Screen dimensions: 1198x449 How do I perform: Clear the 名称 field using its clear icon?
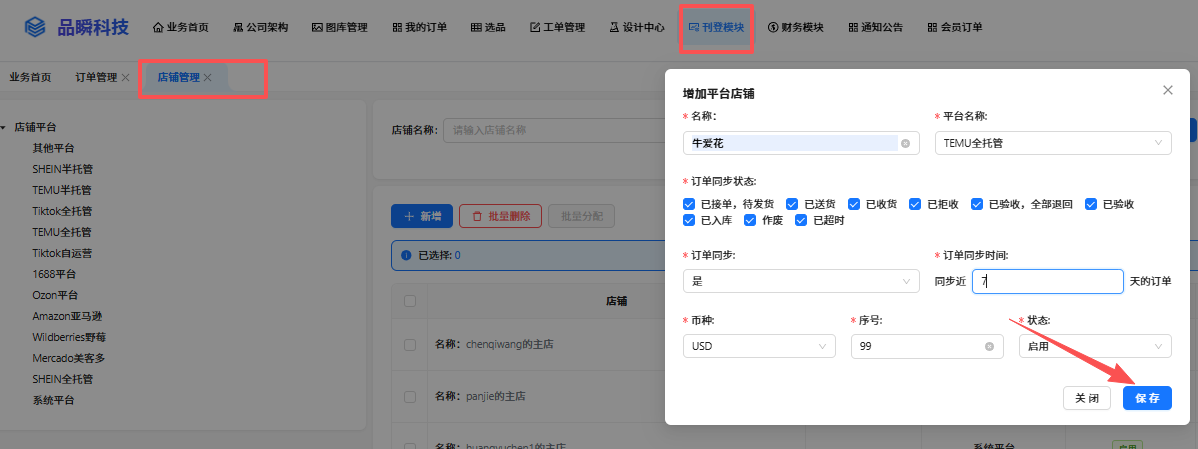click(x=905, y=143)
